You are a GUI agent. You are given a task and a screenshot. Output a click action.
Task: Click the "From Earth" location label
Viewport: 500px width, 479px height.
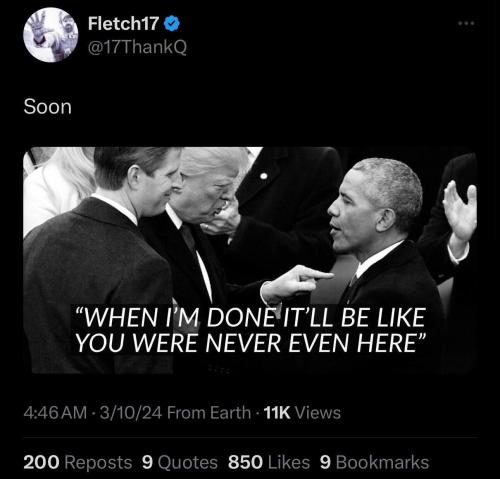point(209,413)
